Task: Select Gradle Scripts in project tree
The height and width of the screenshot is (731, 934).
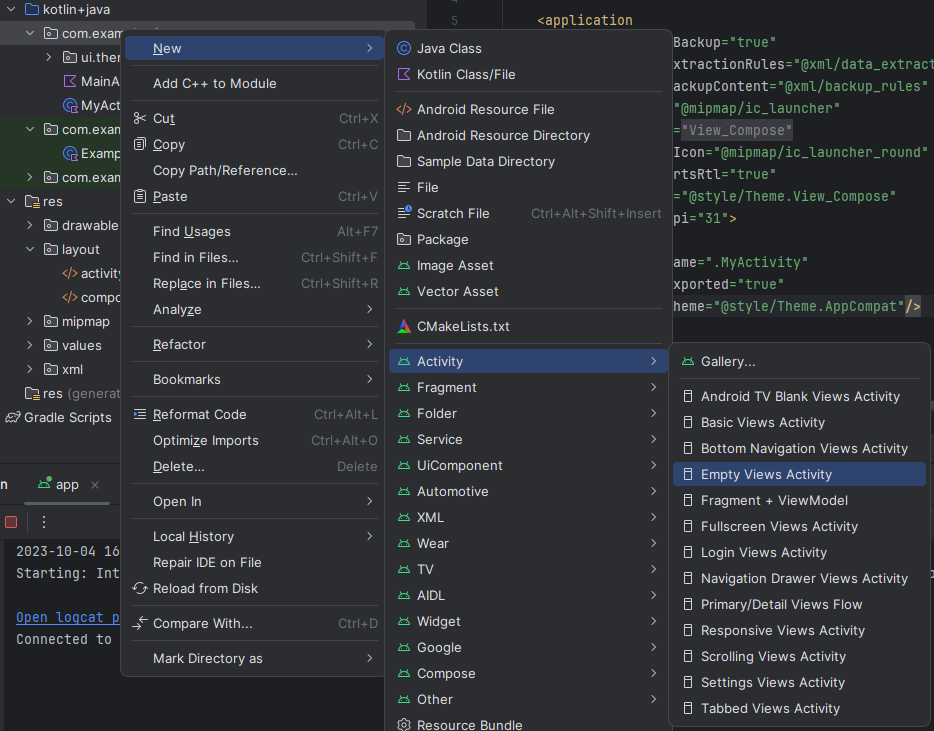Action: [67, 417]
